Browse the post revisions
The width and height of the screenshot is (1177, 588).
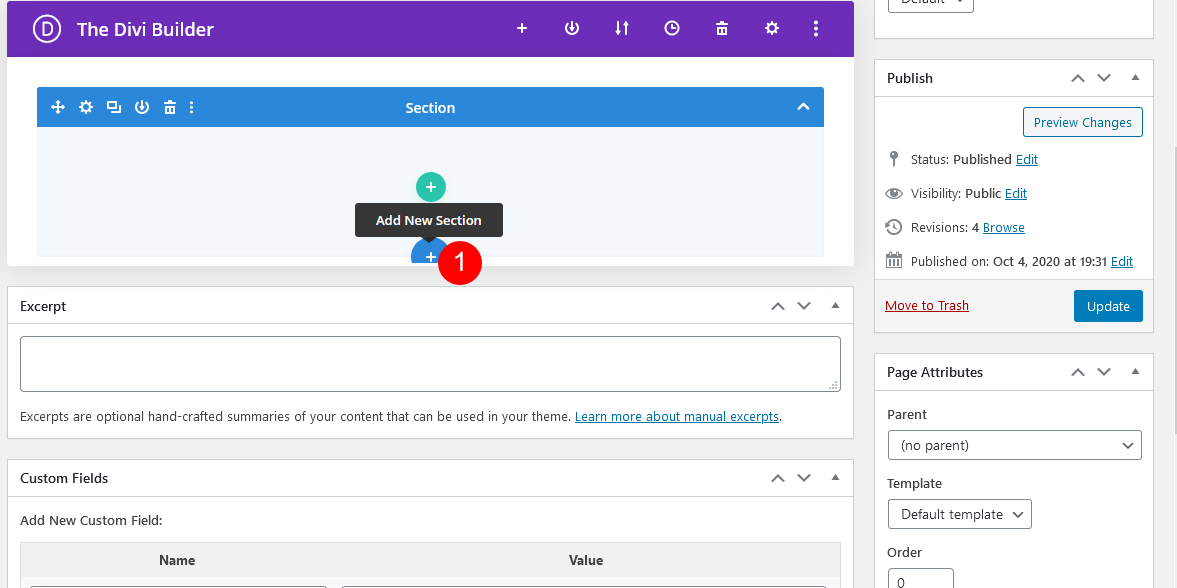(x=1004, y=227)
